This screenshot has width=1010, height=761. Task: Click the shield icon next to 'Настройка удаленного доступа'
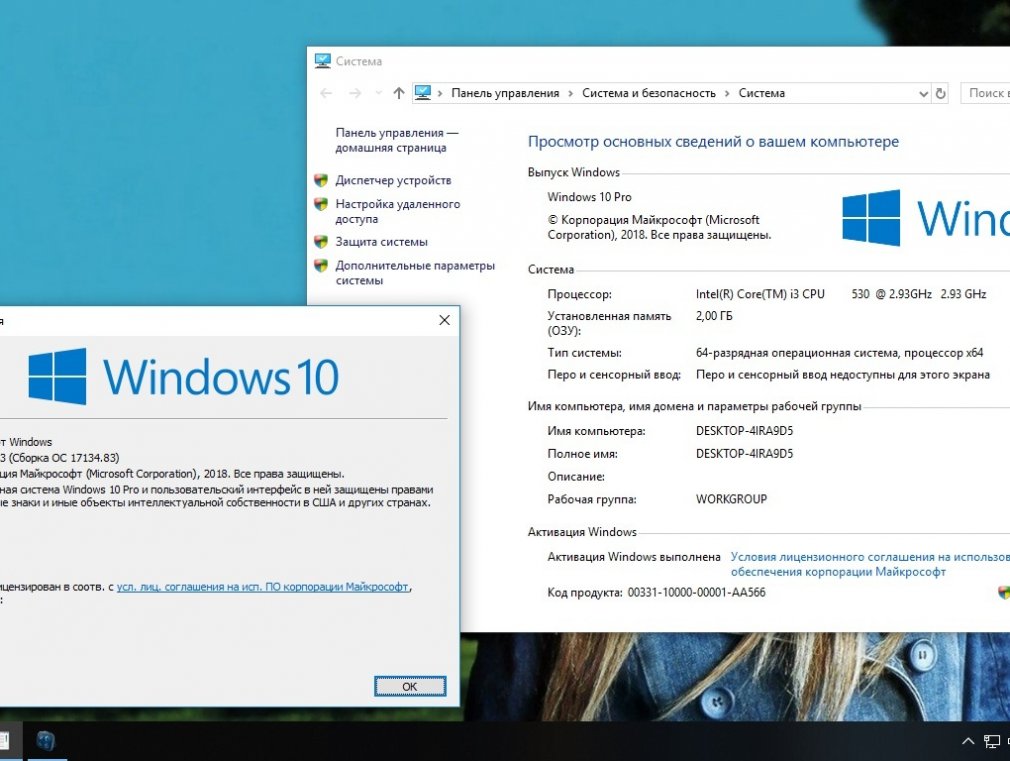coord(321,204)
